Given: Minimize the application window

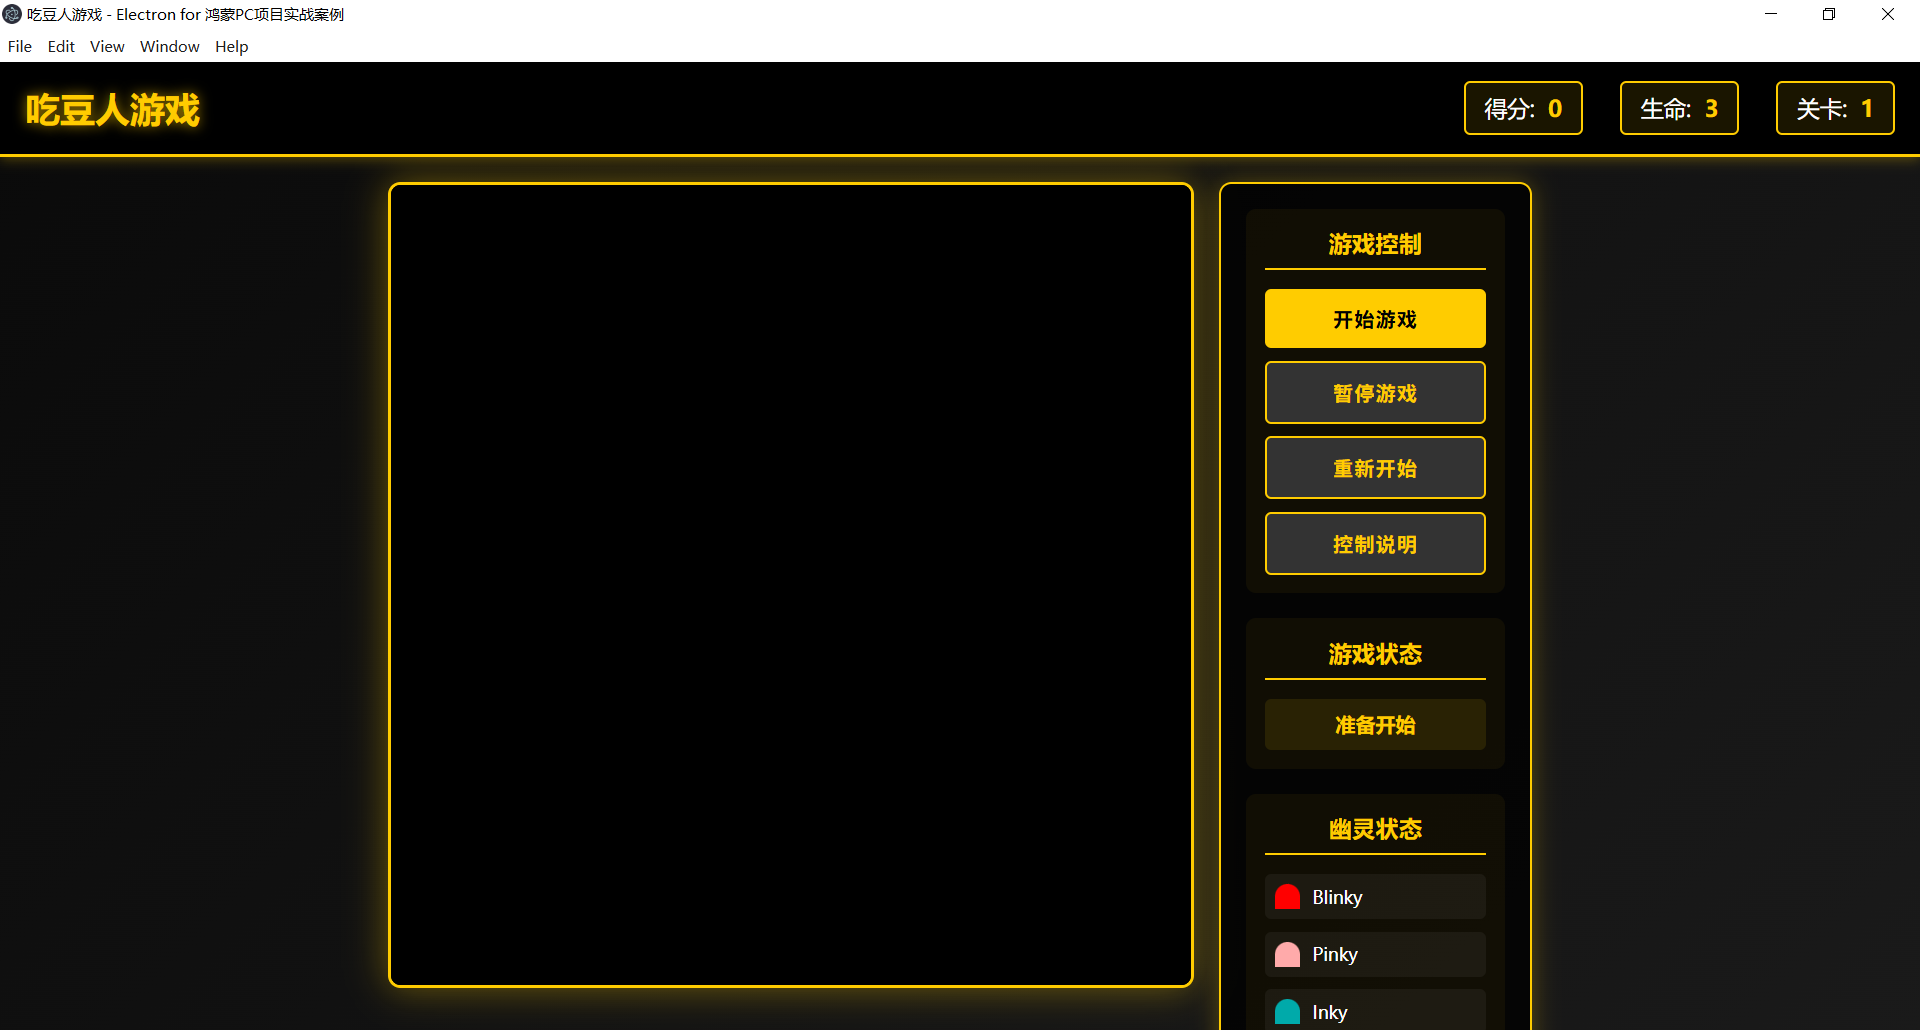Looking at the screenshot, I should [1771, 14].
